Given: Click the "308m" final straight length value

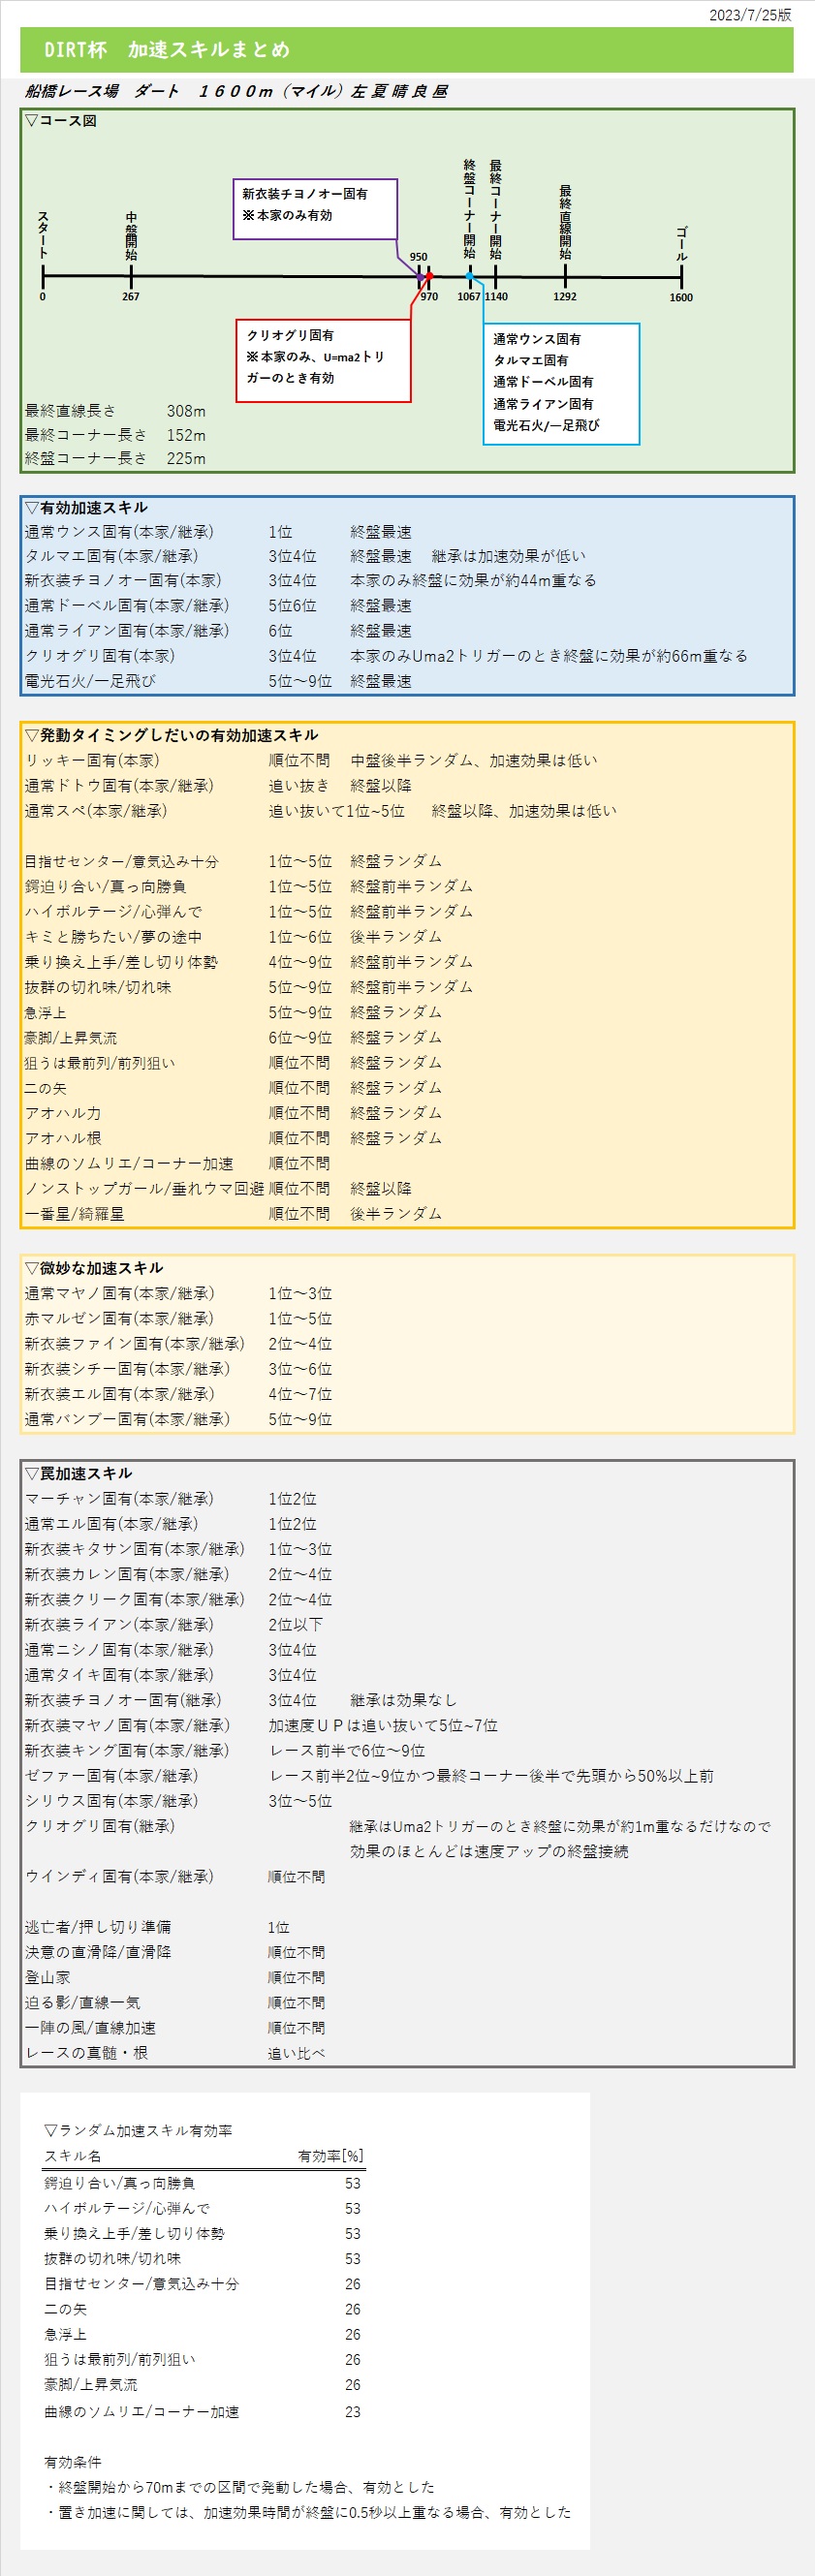Looking at the screenshot, I should 186,411.
